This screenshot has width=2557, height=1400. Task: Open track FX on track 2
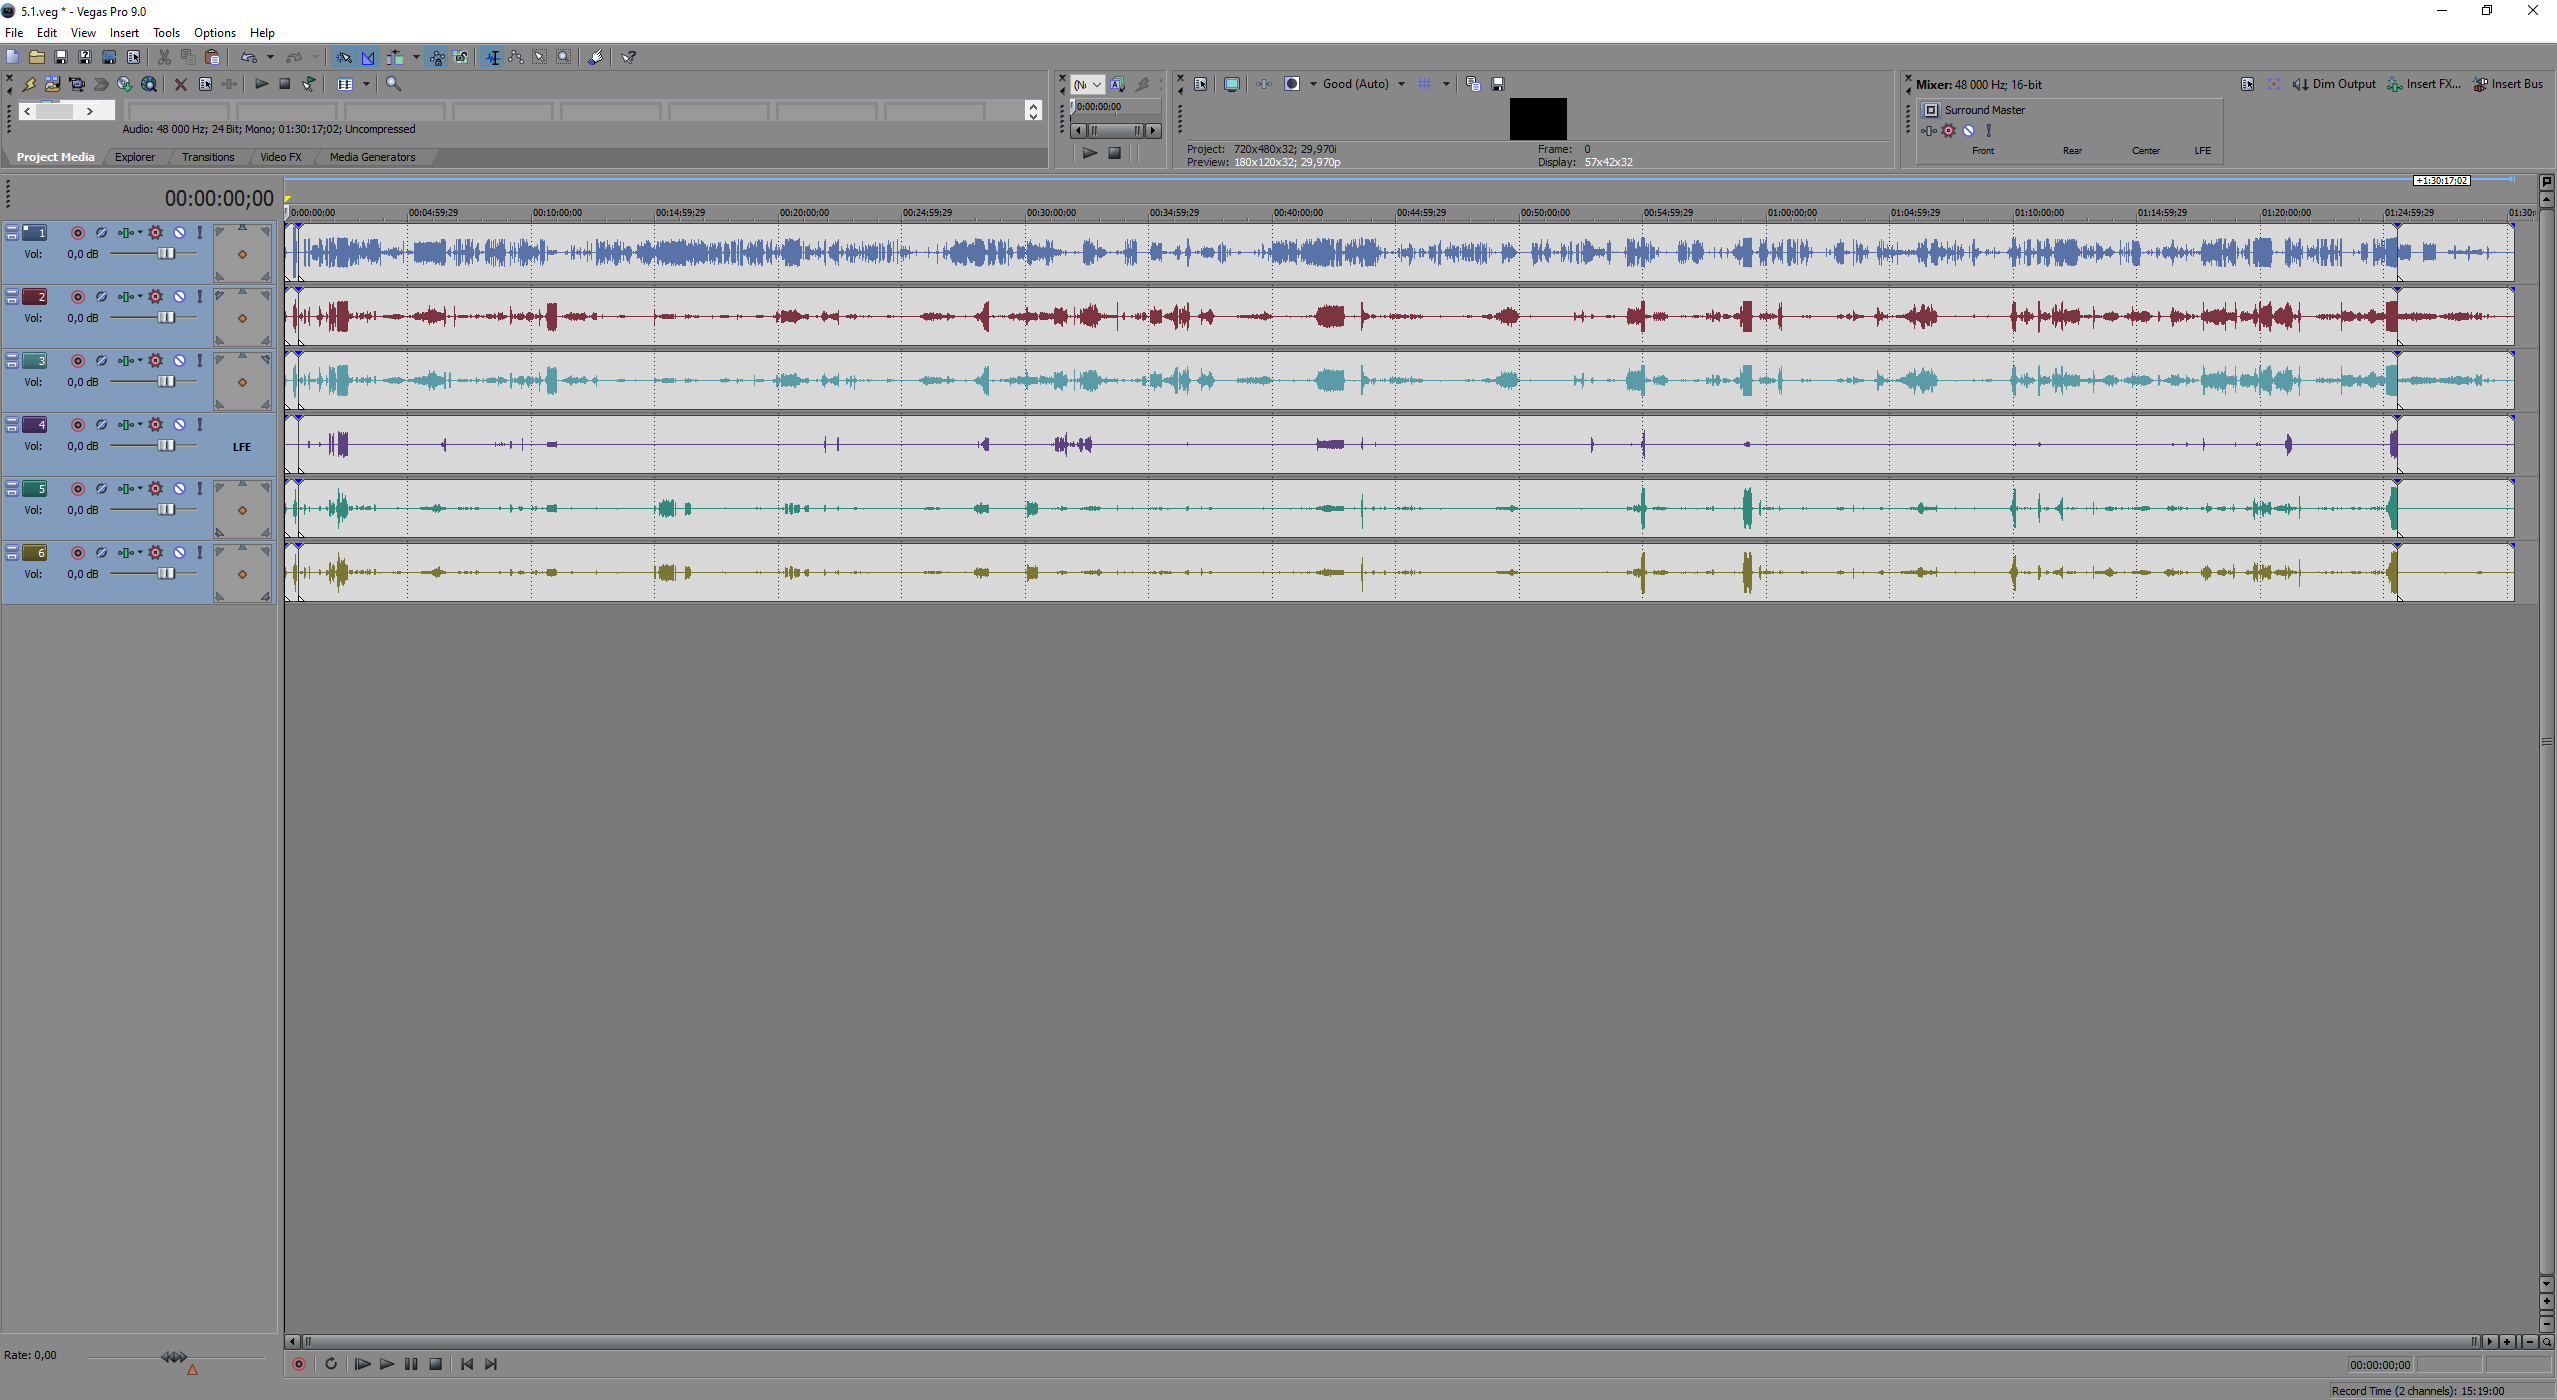pyautogui.click(x=155, y=297)
